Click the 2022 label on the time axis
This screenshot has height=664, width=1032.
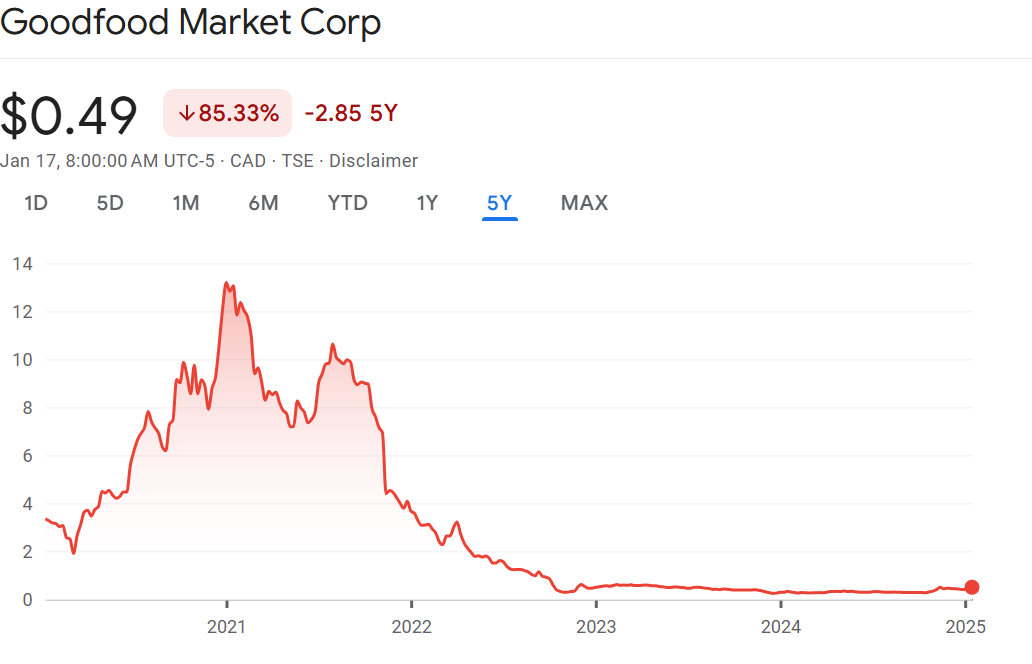point(411,627)
